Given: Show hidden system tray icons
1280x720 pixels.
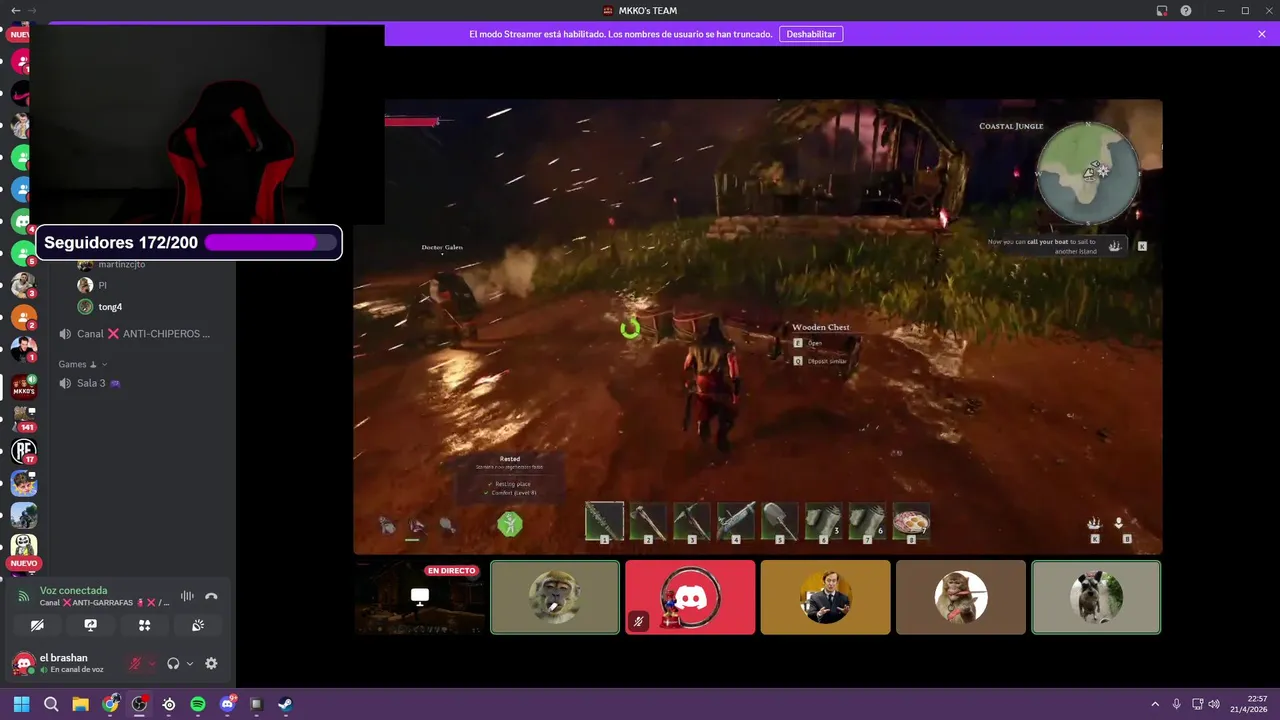Looking at the screenshot, I should pyautogui.click(x=1155, y=704).
